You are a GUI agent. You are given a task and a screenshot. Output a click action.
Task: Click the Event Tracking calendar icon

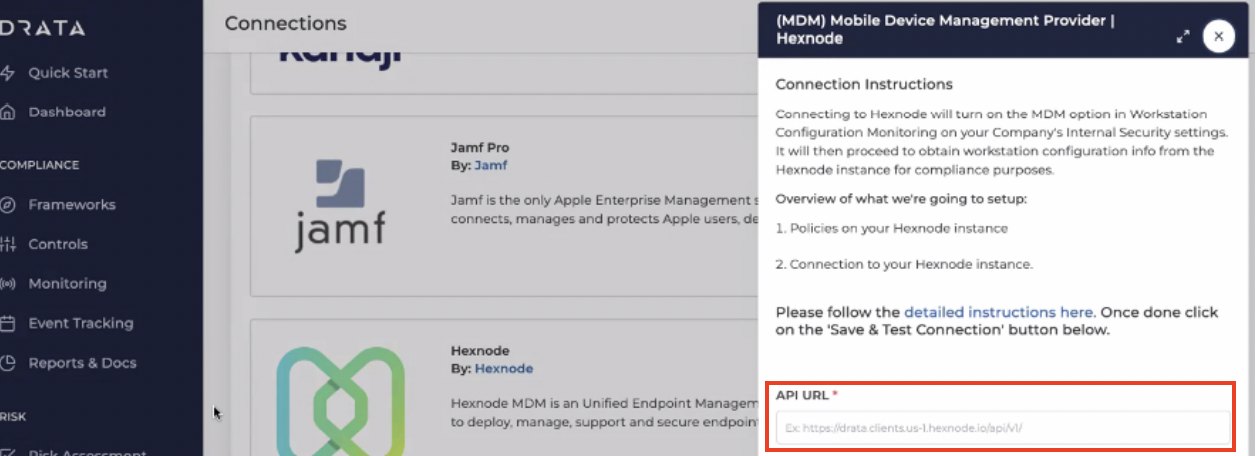8,323
